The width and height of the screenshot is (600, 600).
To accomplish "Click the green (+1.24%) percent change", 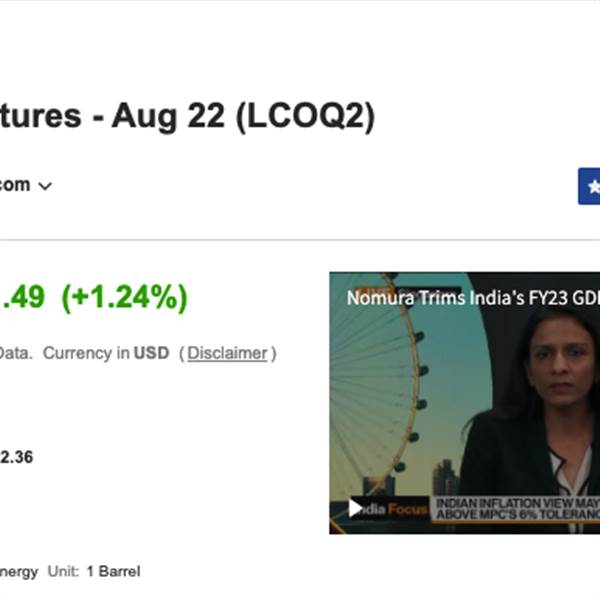I will click(x=124, y=297).
